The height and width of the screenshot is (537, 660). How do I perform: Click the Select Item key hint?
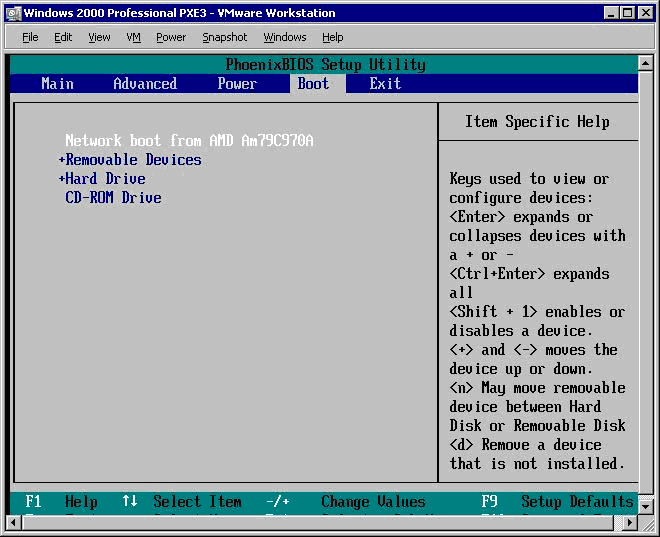tap(182, 502)
